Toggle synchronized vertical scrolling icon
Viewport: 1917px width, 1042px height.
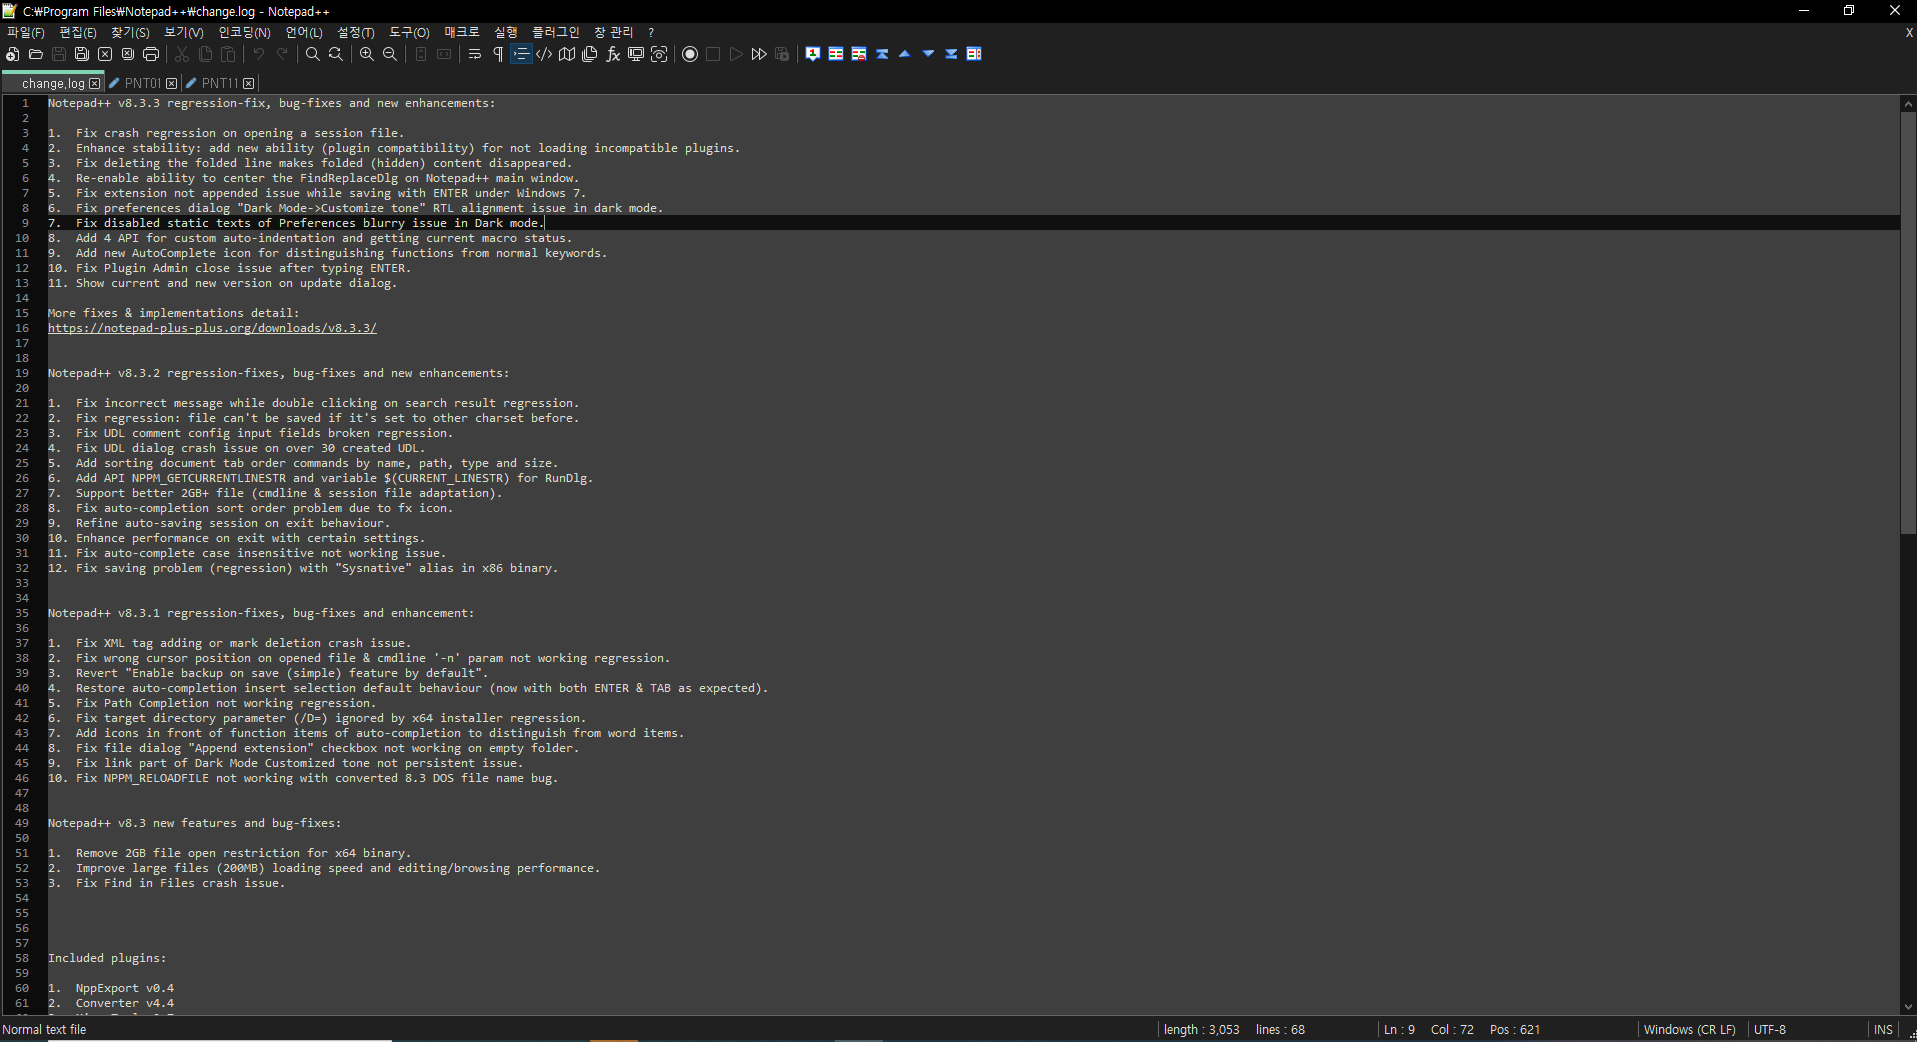click(x=421, y=54)
